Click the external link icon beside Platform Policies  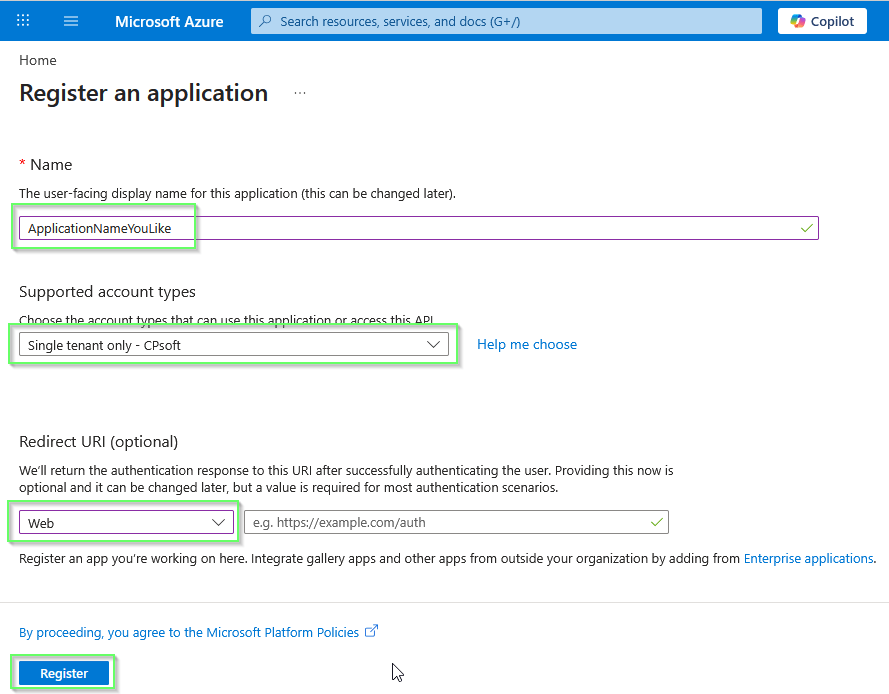tap(371, 631)
